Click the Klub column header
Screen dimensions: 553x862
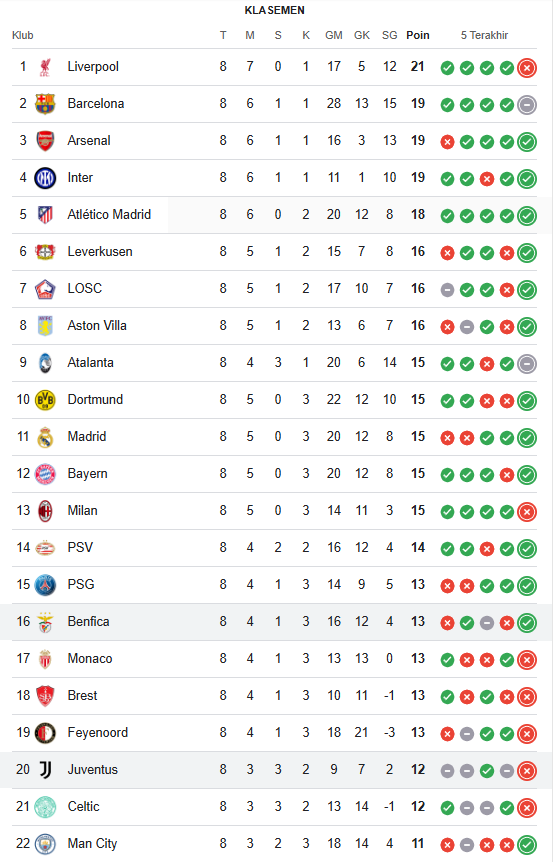click(23, 35)
